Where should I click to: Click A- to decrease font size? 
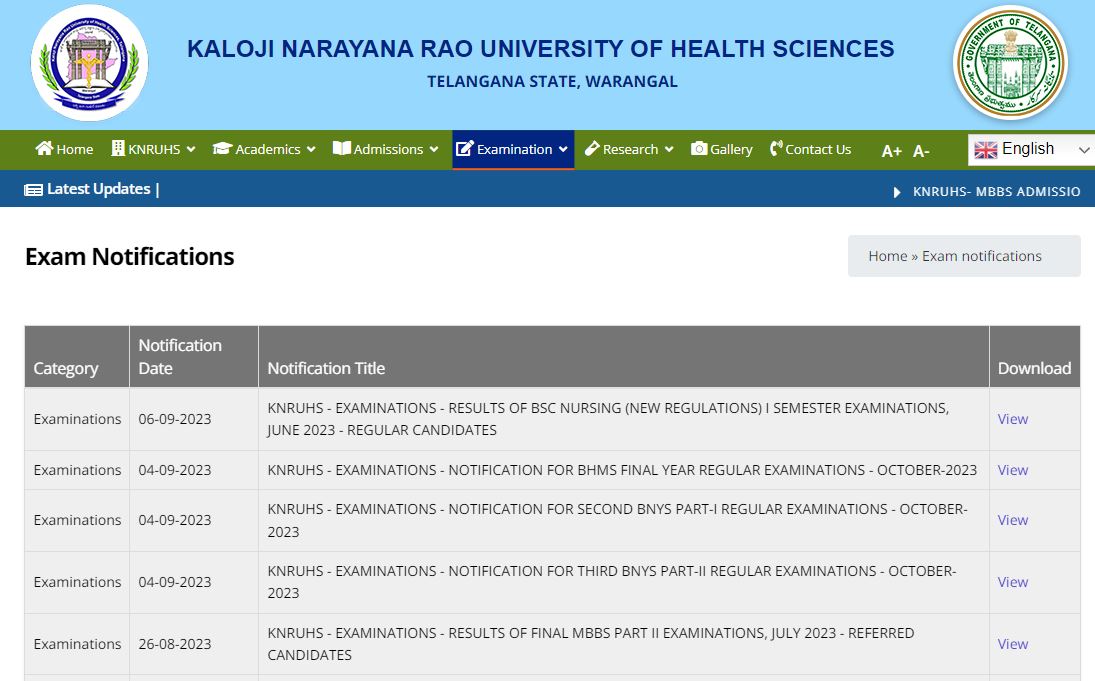(920, 150)
